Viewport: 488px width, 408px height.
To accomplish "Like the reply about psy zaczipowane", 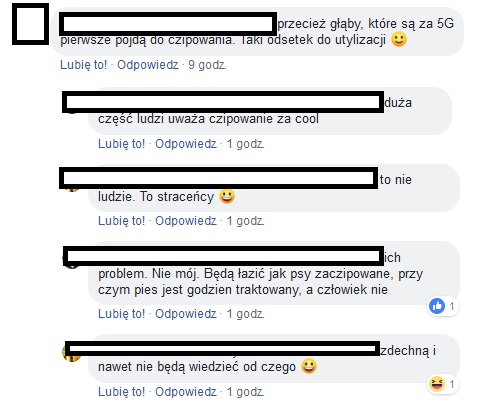I will tap(121, 314).
